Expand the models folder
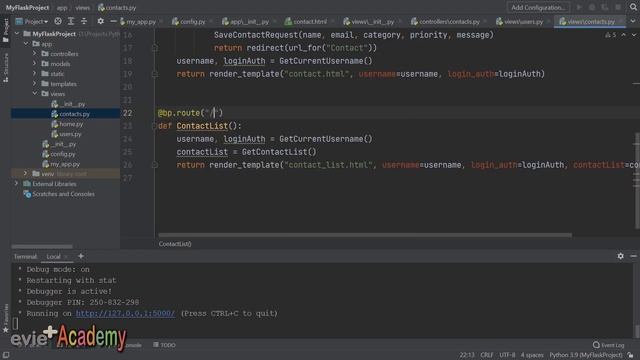Viewport: 640px width, 360px height. point(35,64)
